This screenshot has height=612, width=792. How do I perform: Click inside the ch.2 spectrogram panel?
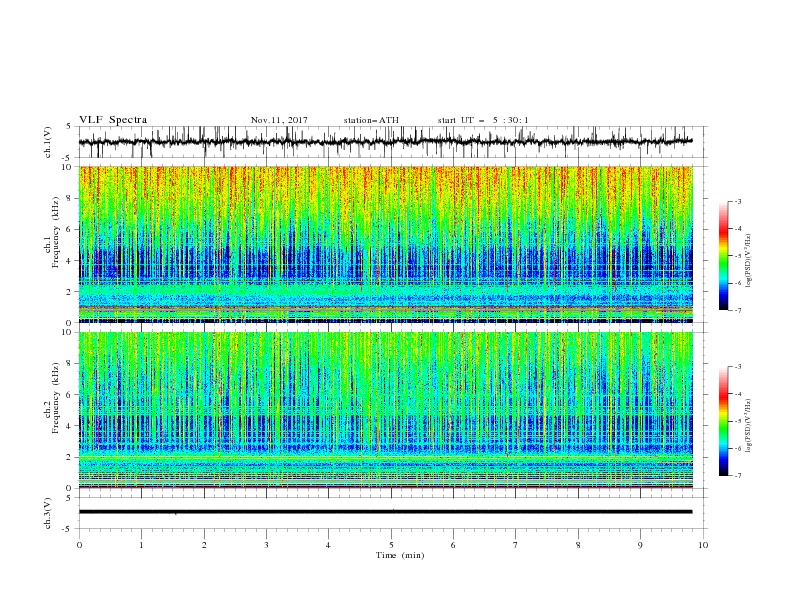click(385, 410)
